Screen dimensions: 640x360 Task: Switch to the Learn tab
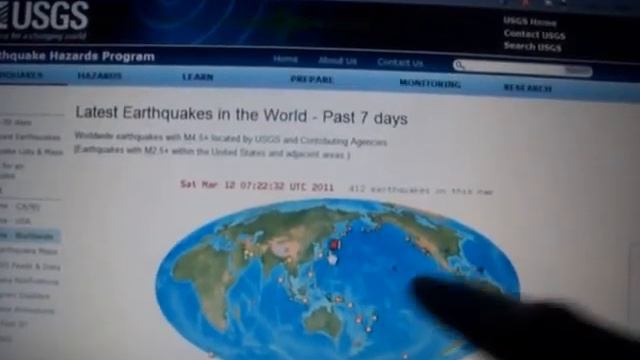click(198, 77)
